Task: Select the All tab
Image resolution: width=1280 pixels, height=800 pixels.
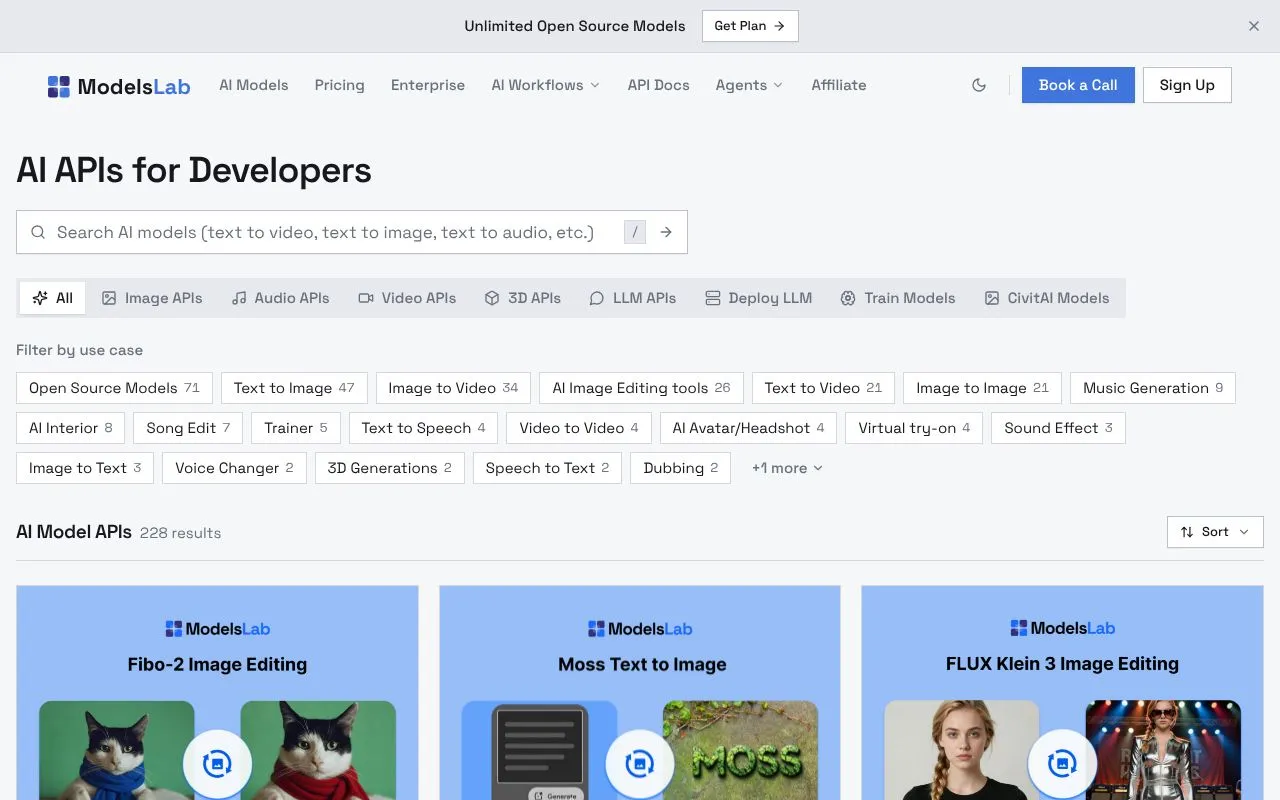Action: 53,298
